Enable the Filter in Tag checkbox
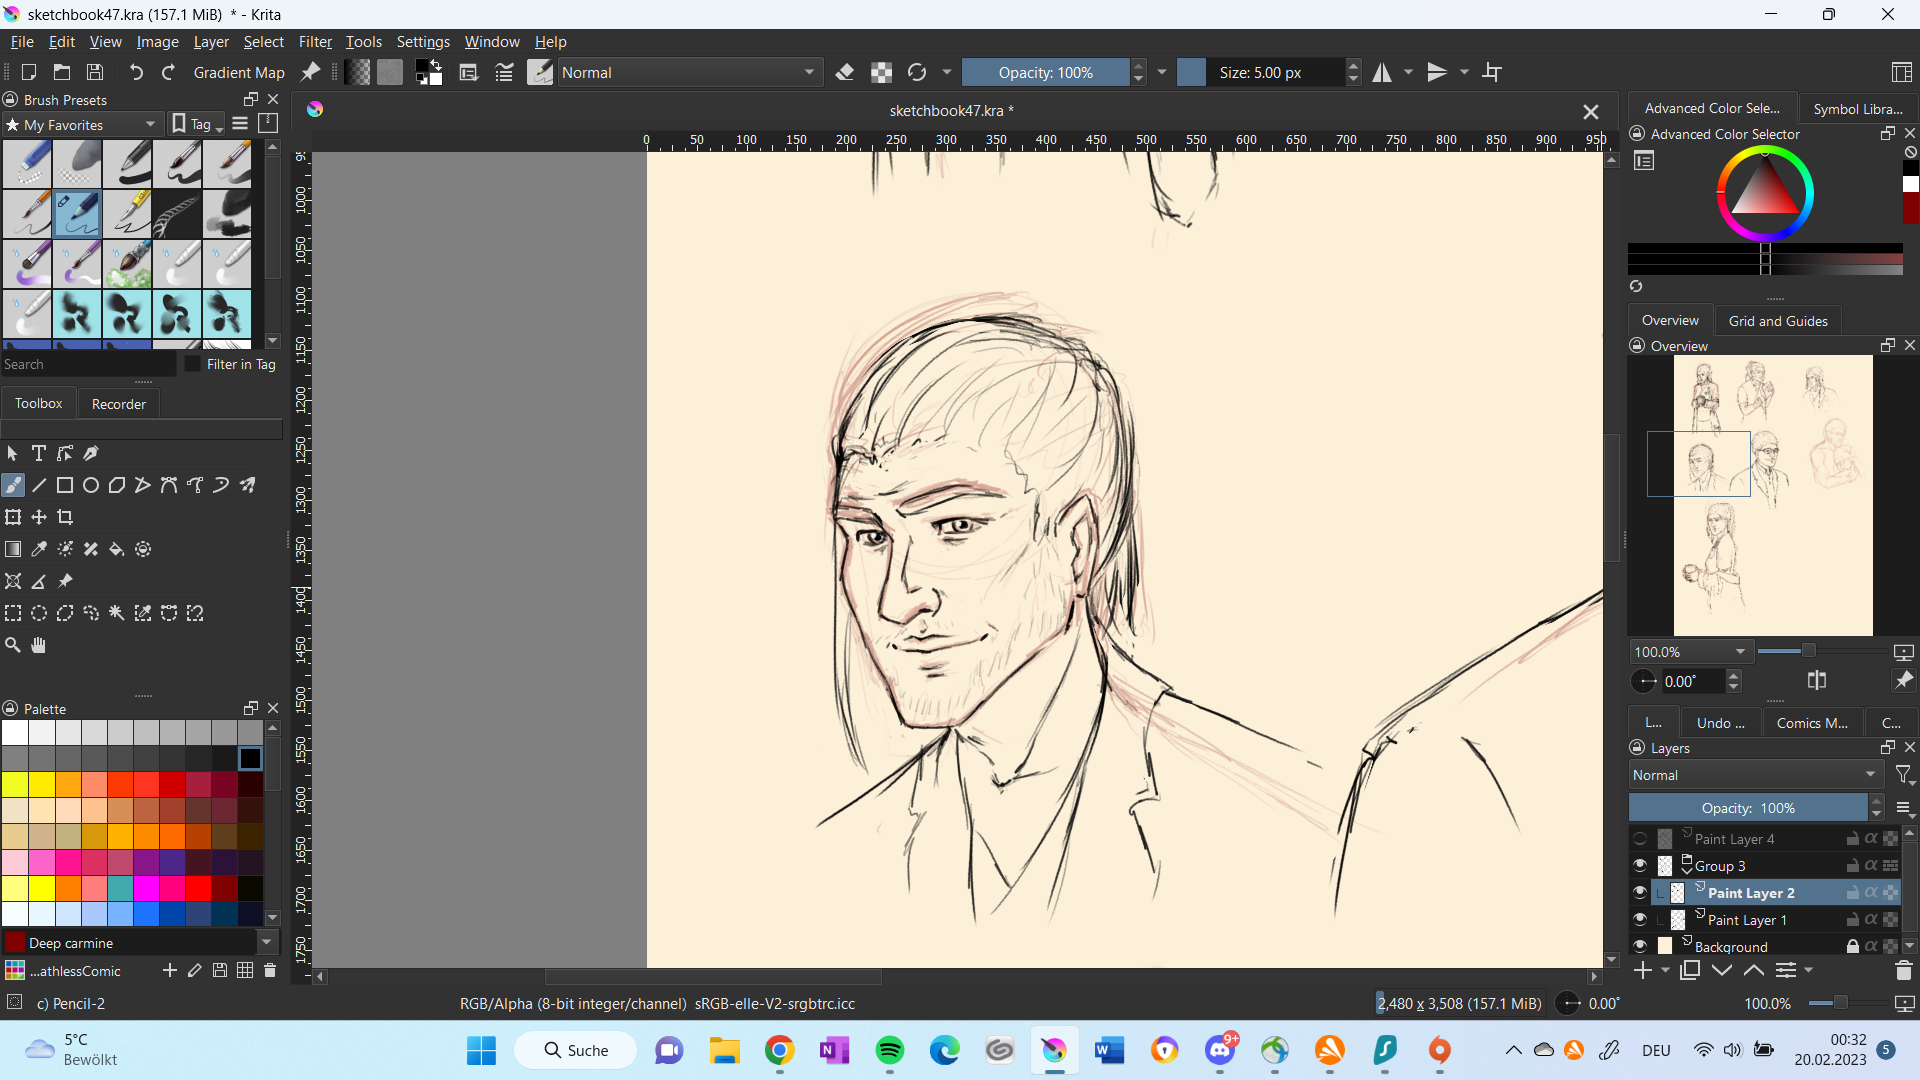 194,364
